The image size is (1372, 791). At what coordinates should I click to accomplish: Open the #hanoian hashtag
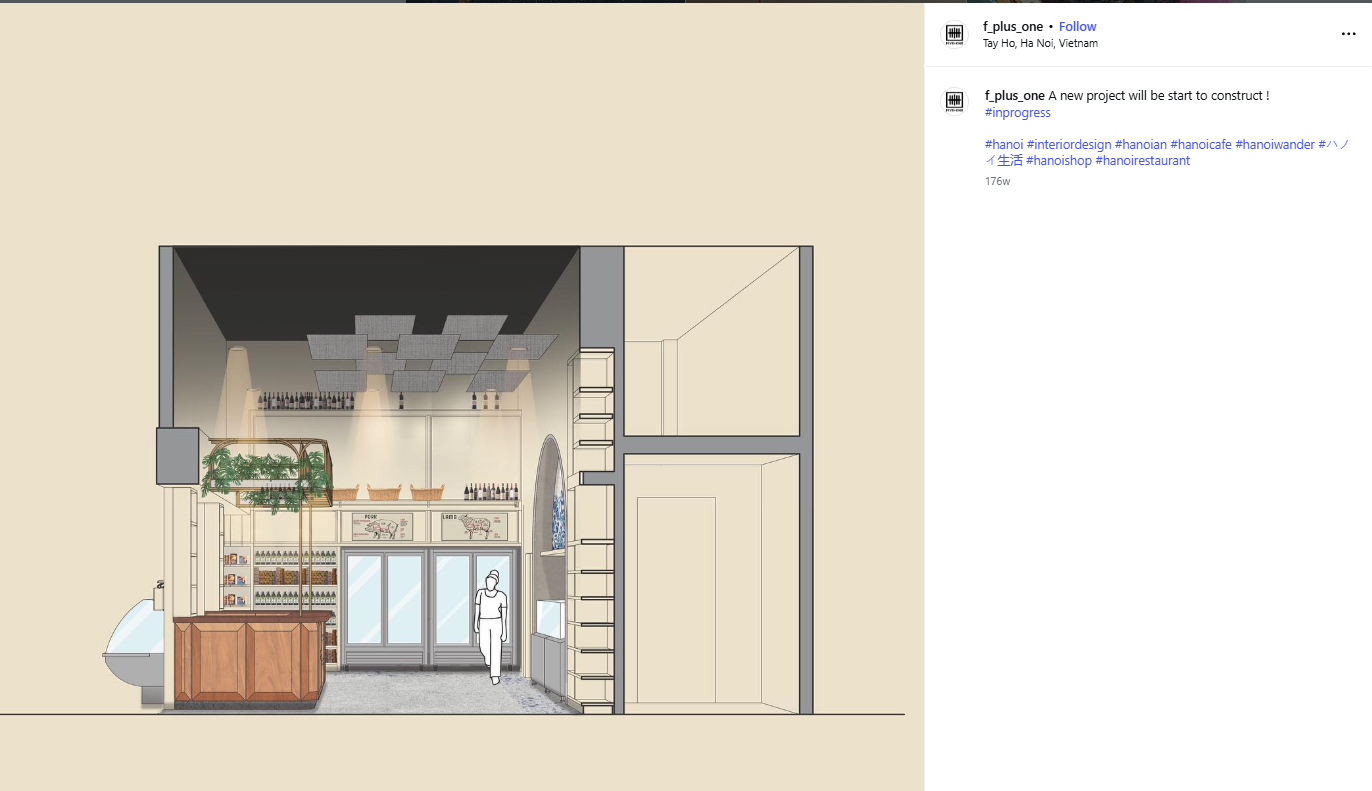coord(1140,145)
